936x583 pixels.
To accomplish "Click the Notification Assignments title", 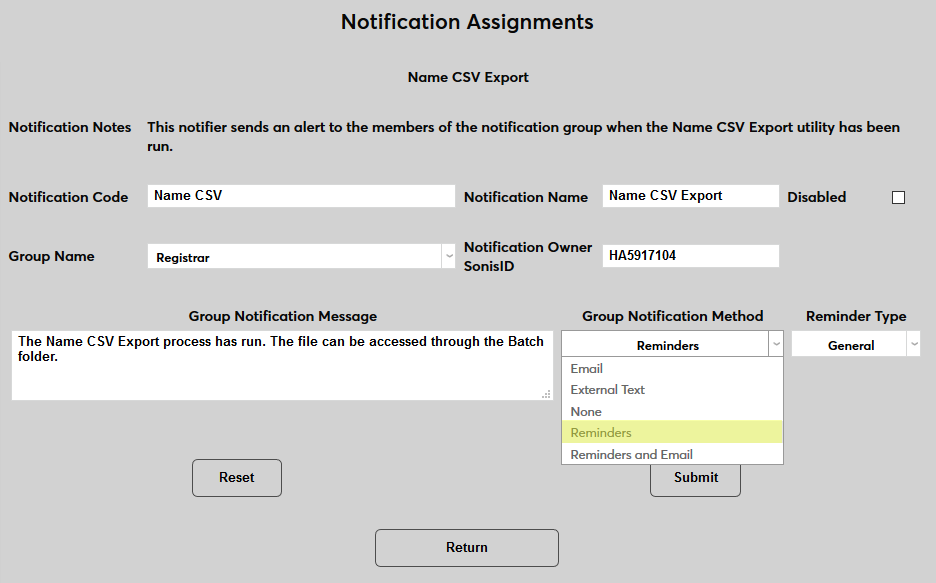I will click(x=467, y=22).
